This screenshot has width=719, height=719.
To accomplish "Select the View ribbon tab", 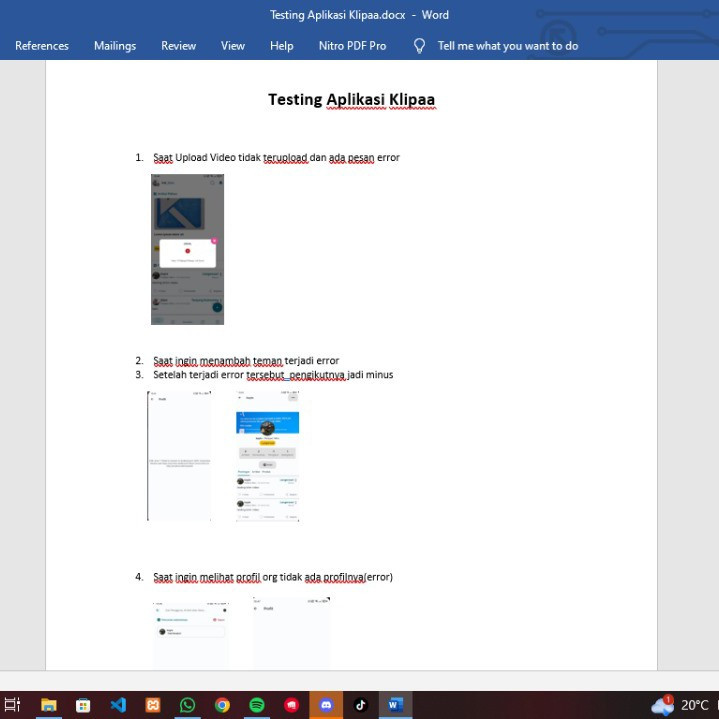I will [233, 46].
